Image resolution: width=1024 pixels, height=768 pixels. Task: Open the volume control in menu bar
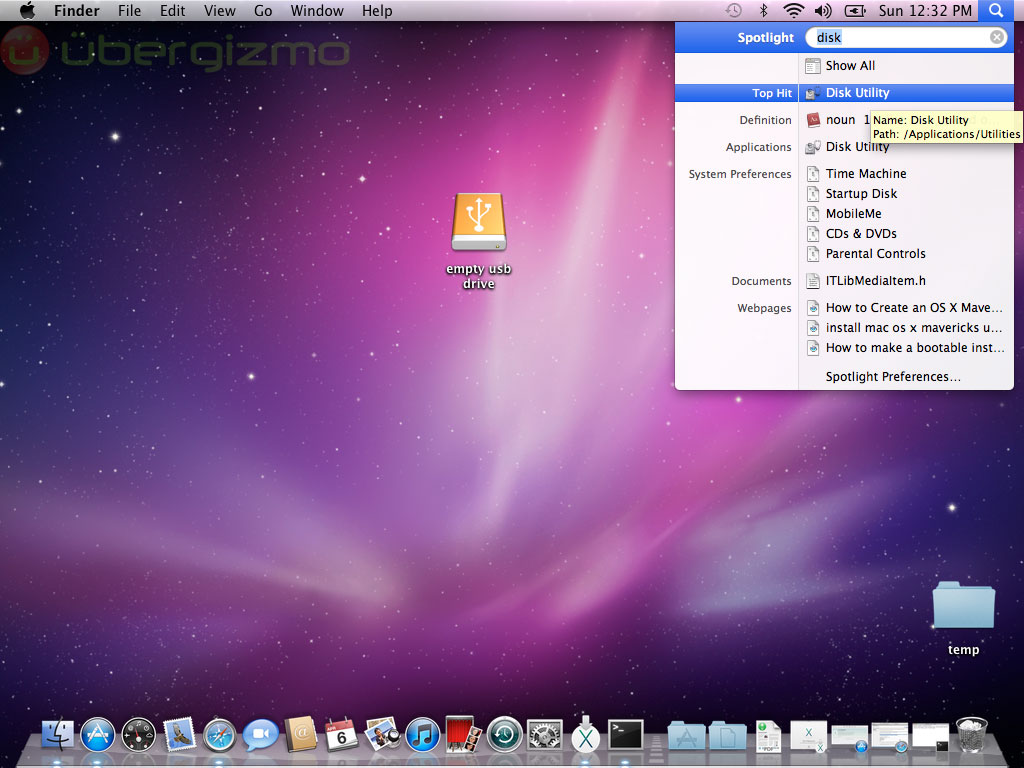[x=823, y=11]
